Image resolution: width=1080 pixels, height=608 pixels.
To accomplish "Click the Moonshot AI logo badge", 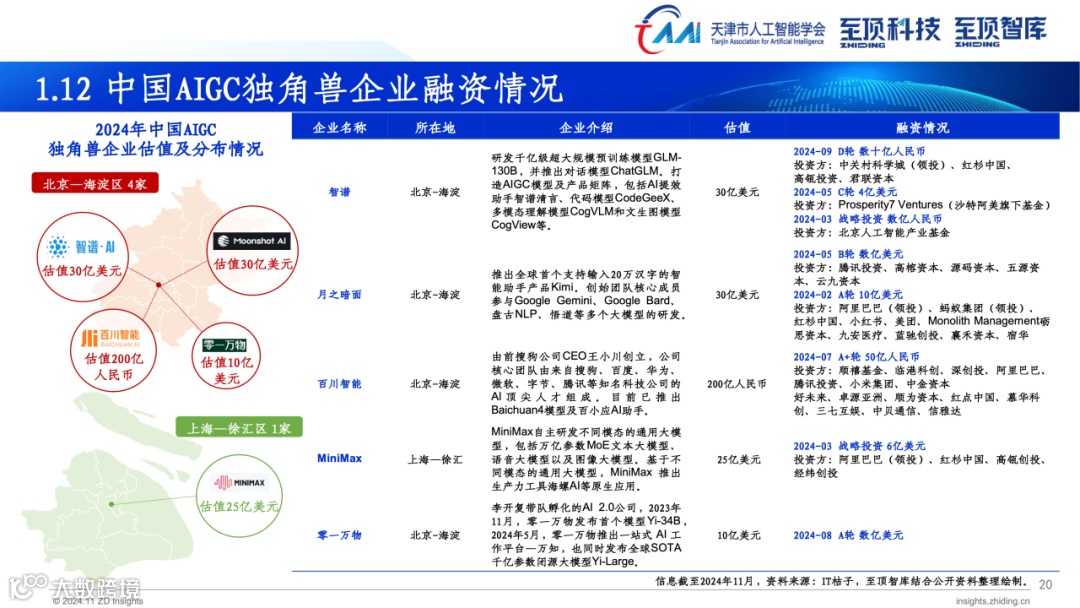I will (252, 240).
